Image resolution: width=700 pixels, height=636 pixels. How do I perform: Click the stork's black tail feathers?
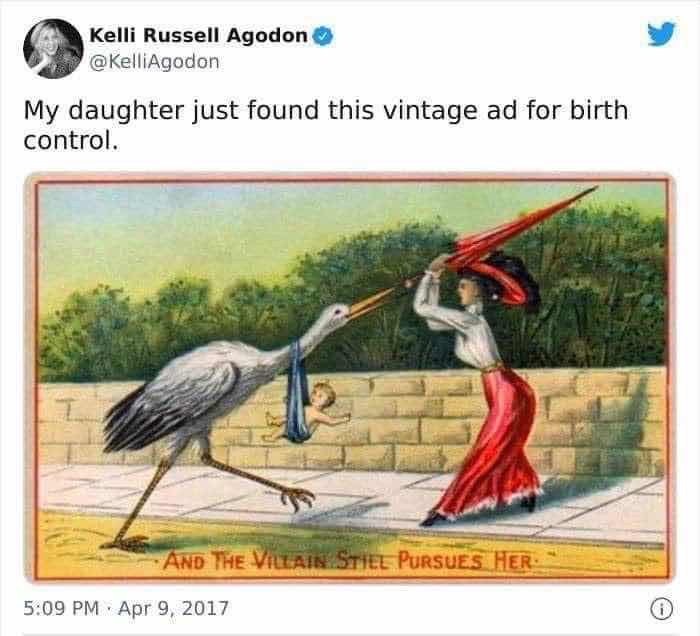[136, 420]
